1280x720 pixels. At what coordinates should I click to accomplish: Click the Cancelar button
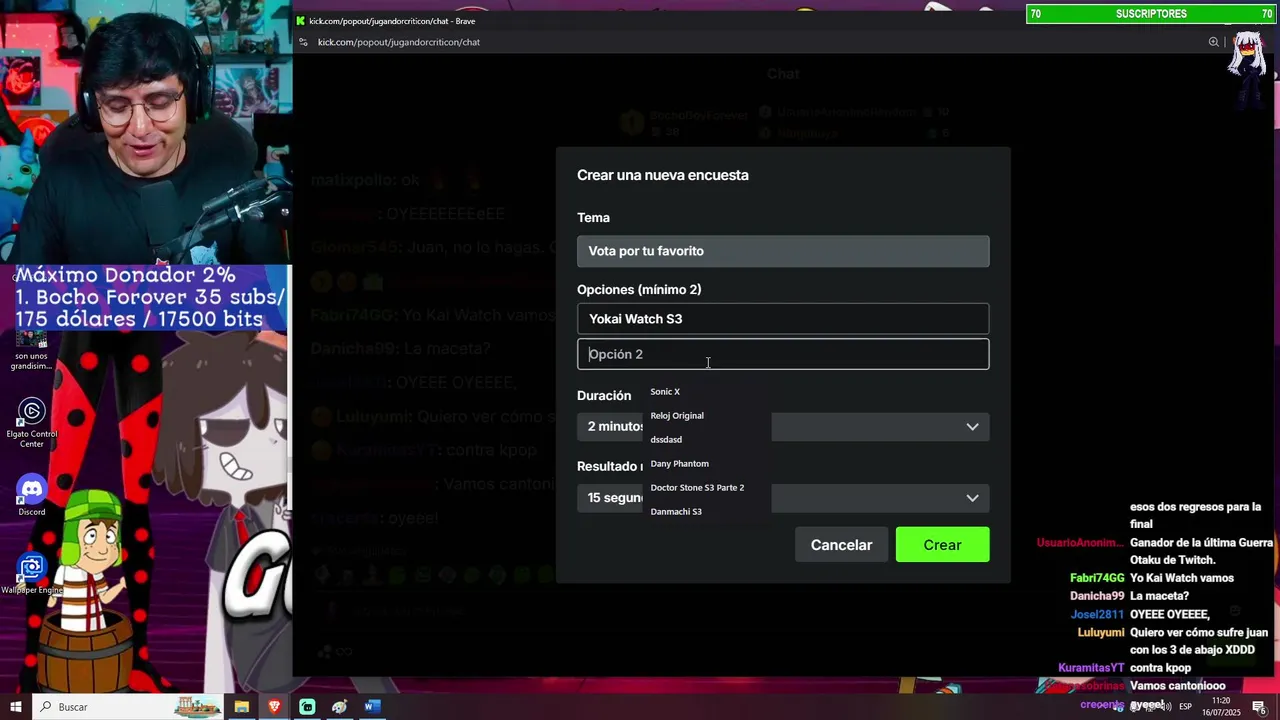(x=841, y=545)
